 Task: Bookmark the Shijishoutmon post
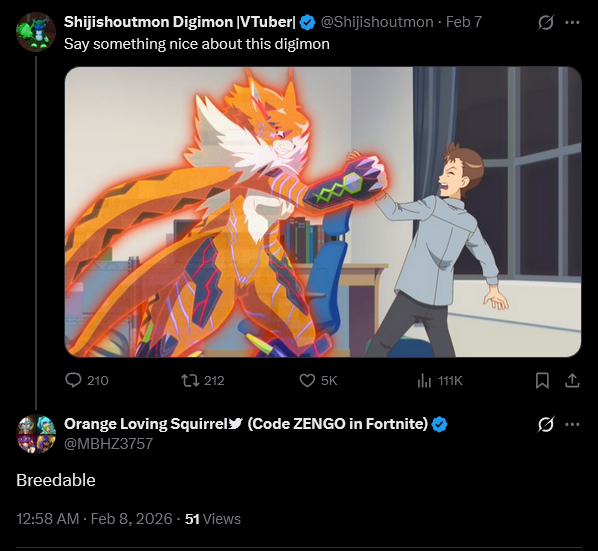tap(542, 380)
